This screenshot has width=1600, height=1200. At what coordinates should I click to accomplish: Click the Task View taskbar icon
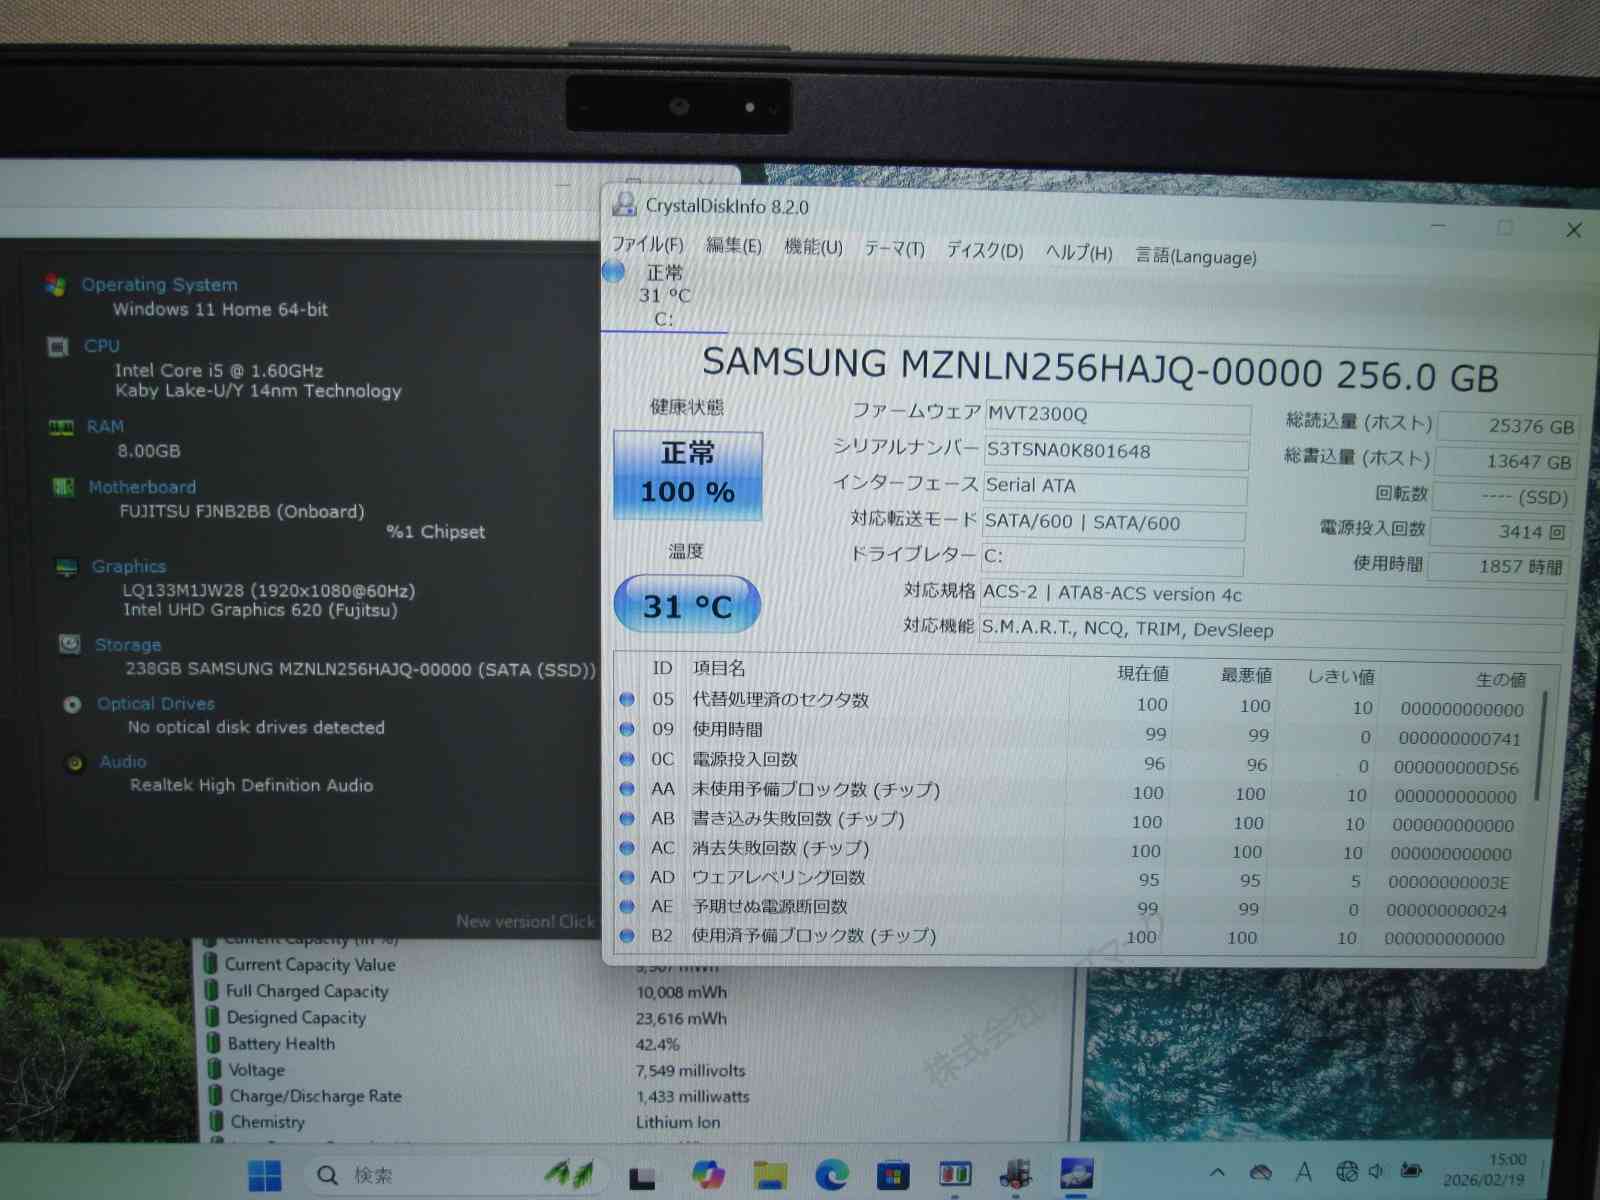(642, 1178)
